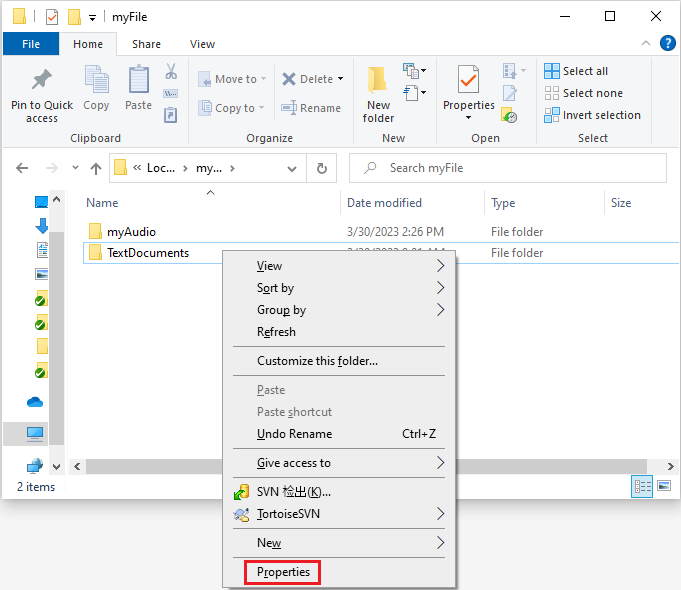Click the Desktop icon in sidebar

click(x=41, y=202)
